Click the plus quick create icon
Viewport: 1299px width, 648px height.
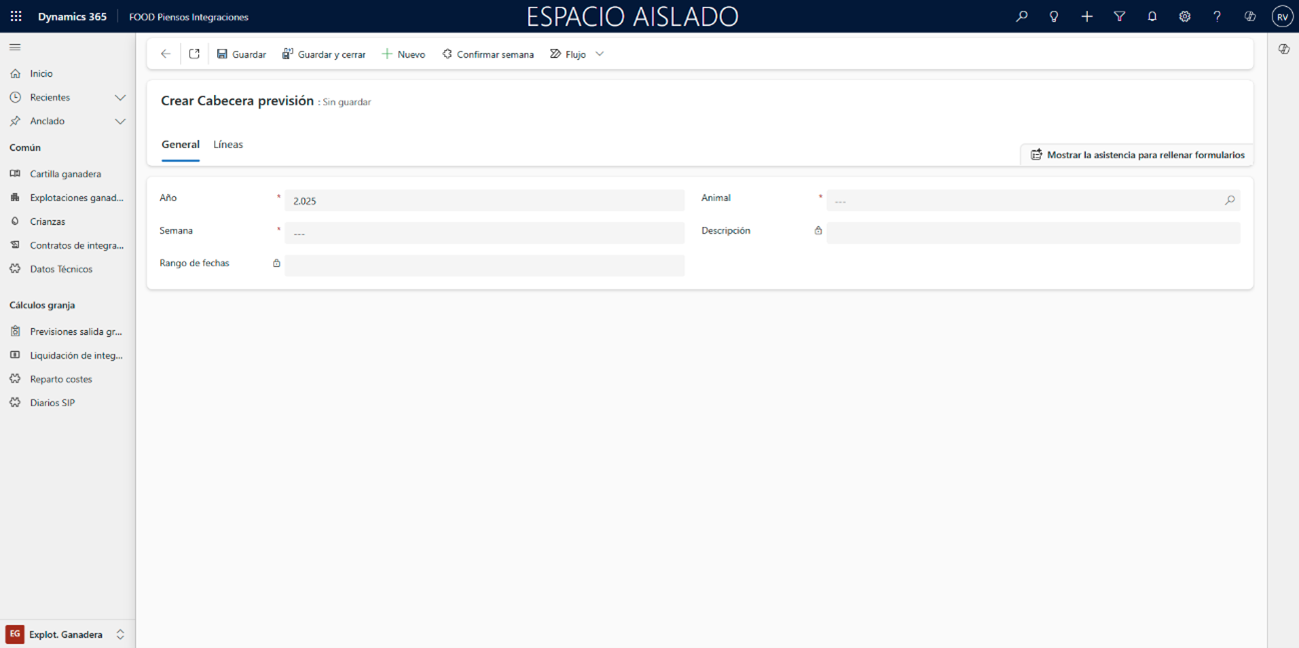click(1086, 17)
